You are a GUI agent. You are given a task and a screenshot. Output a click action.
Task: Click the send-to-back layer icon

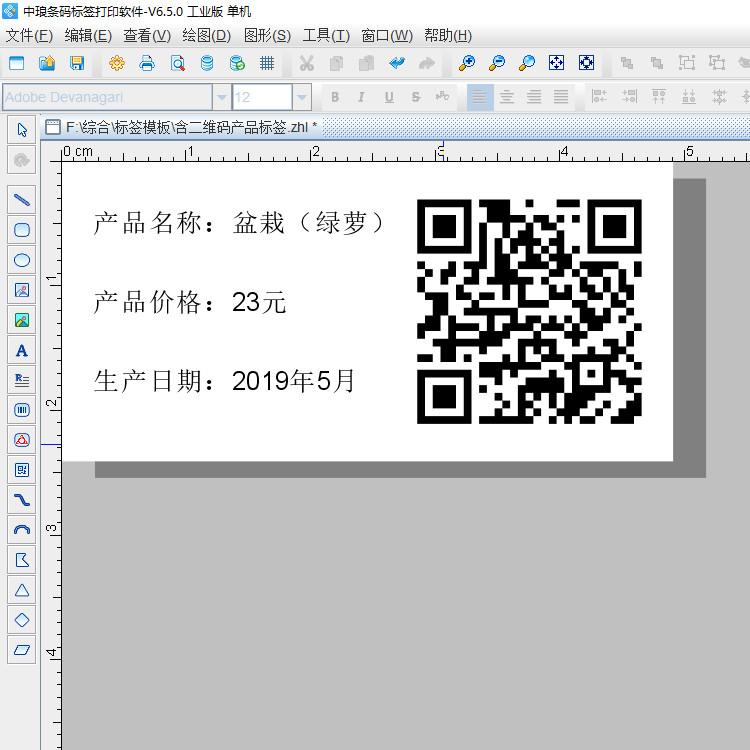click(x=657, y=63)
